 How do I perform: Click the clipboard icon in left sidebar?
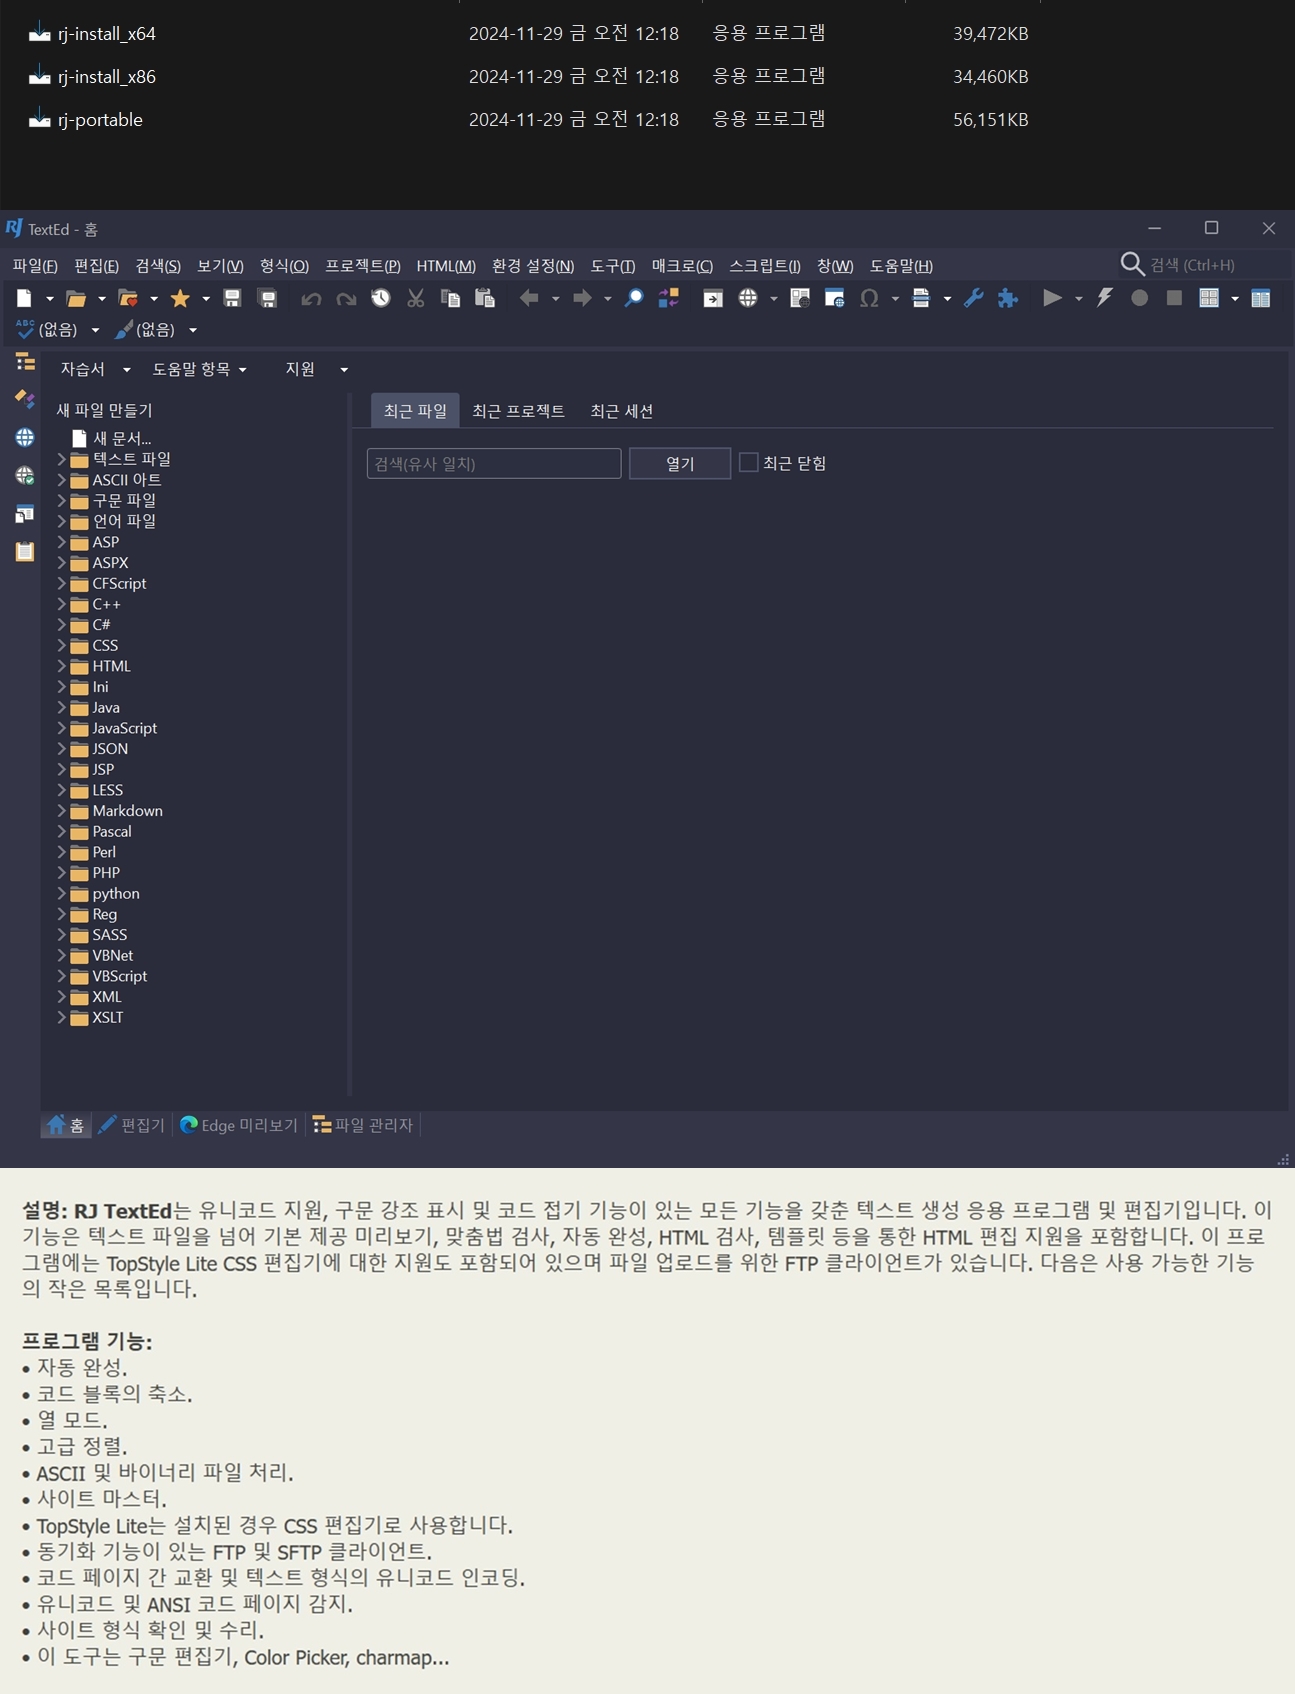tap(25, 551)
